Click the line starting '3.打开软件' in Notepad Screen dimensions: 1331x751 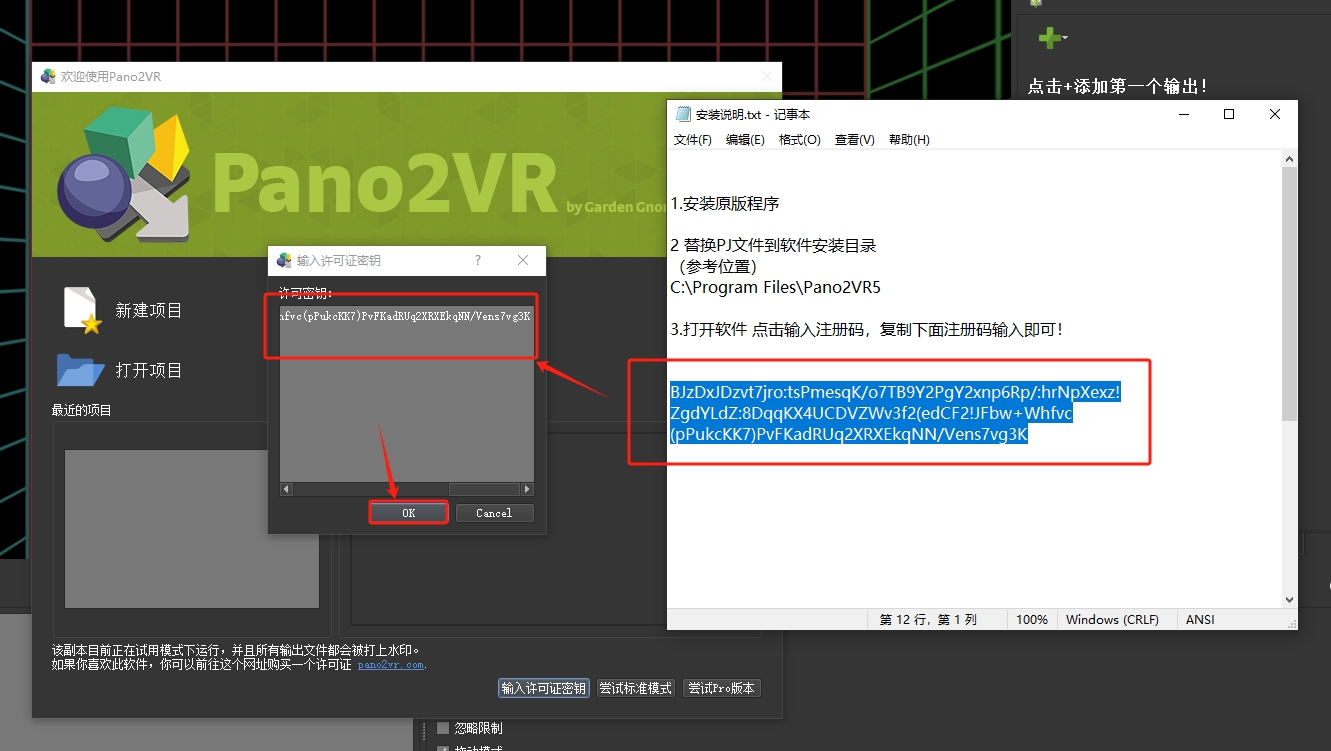click(867, 329)
